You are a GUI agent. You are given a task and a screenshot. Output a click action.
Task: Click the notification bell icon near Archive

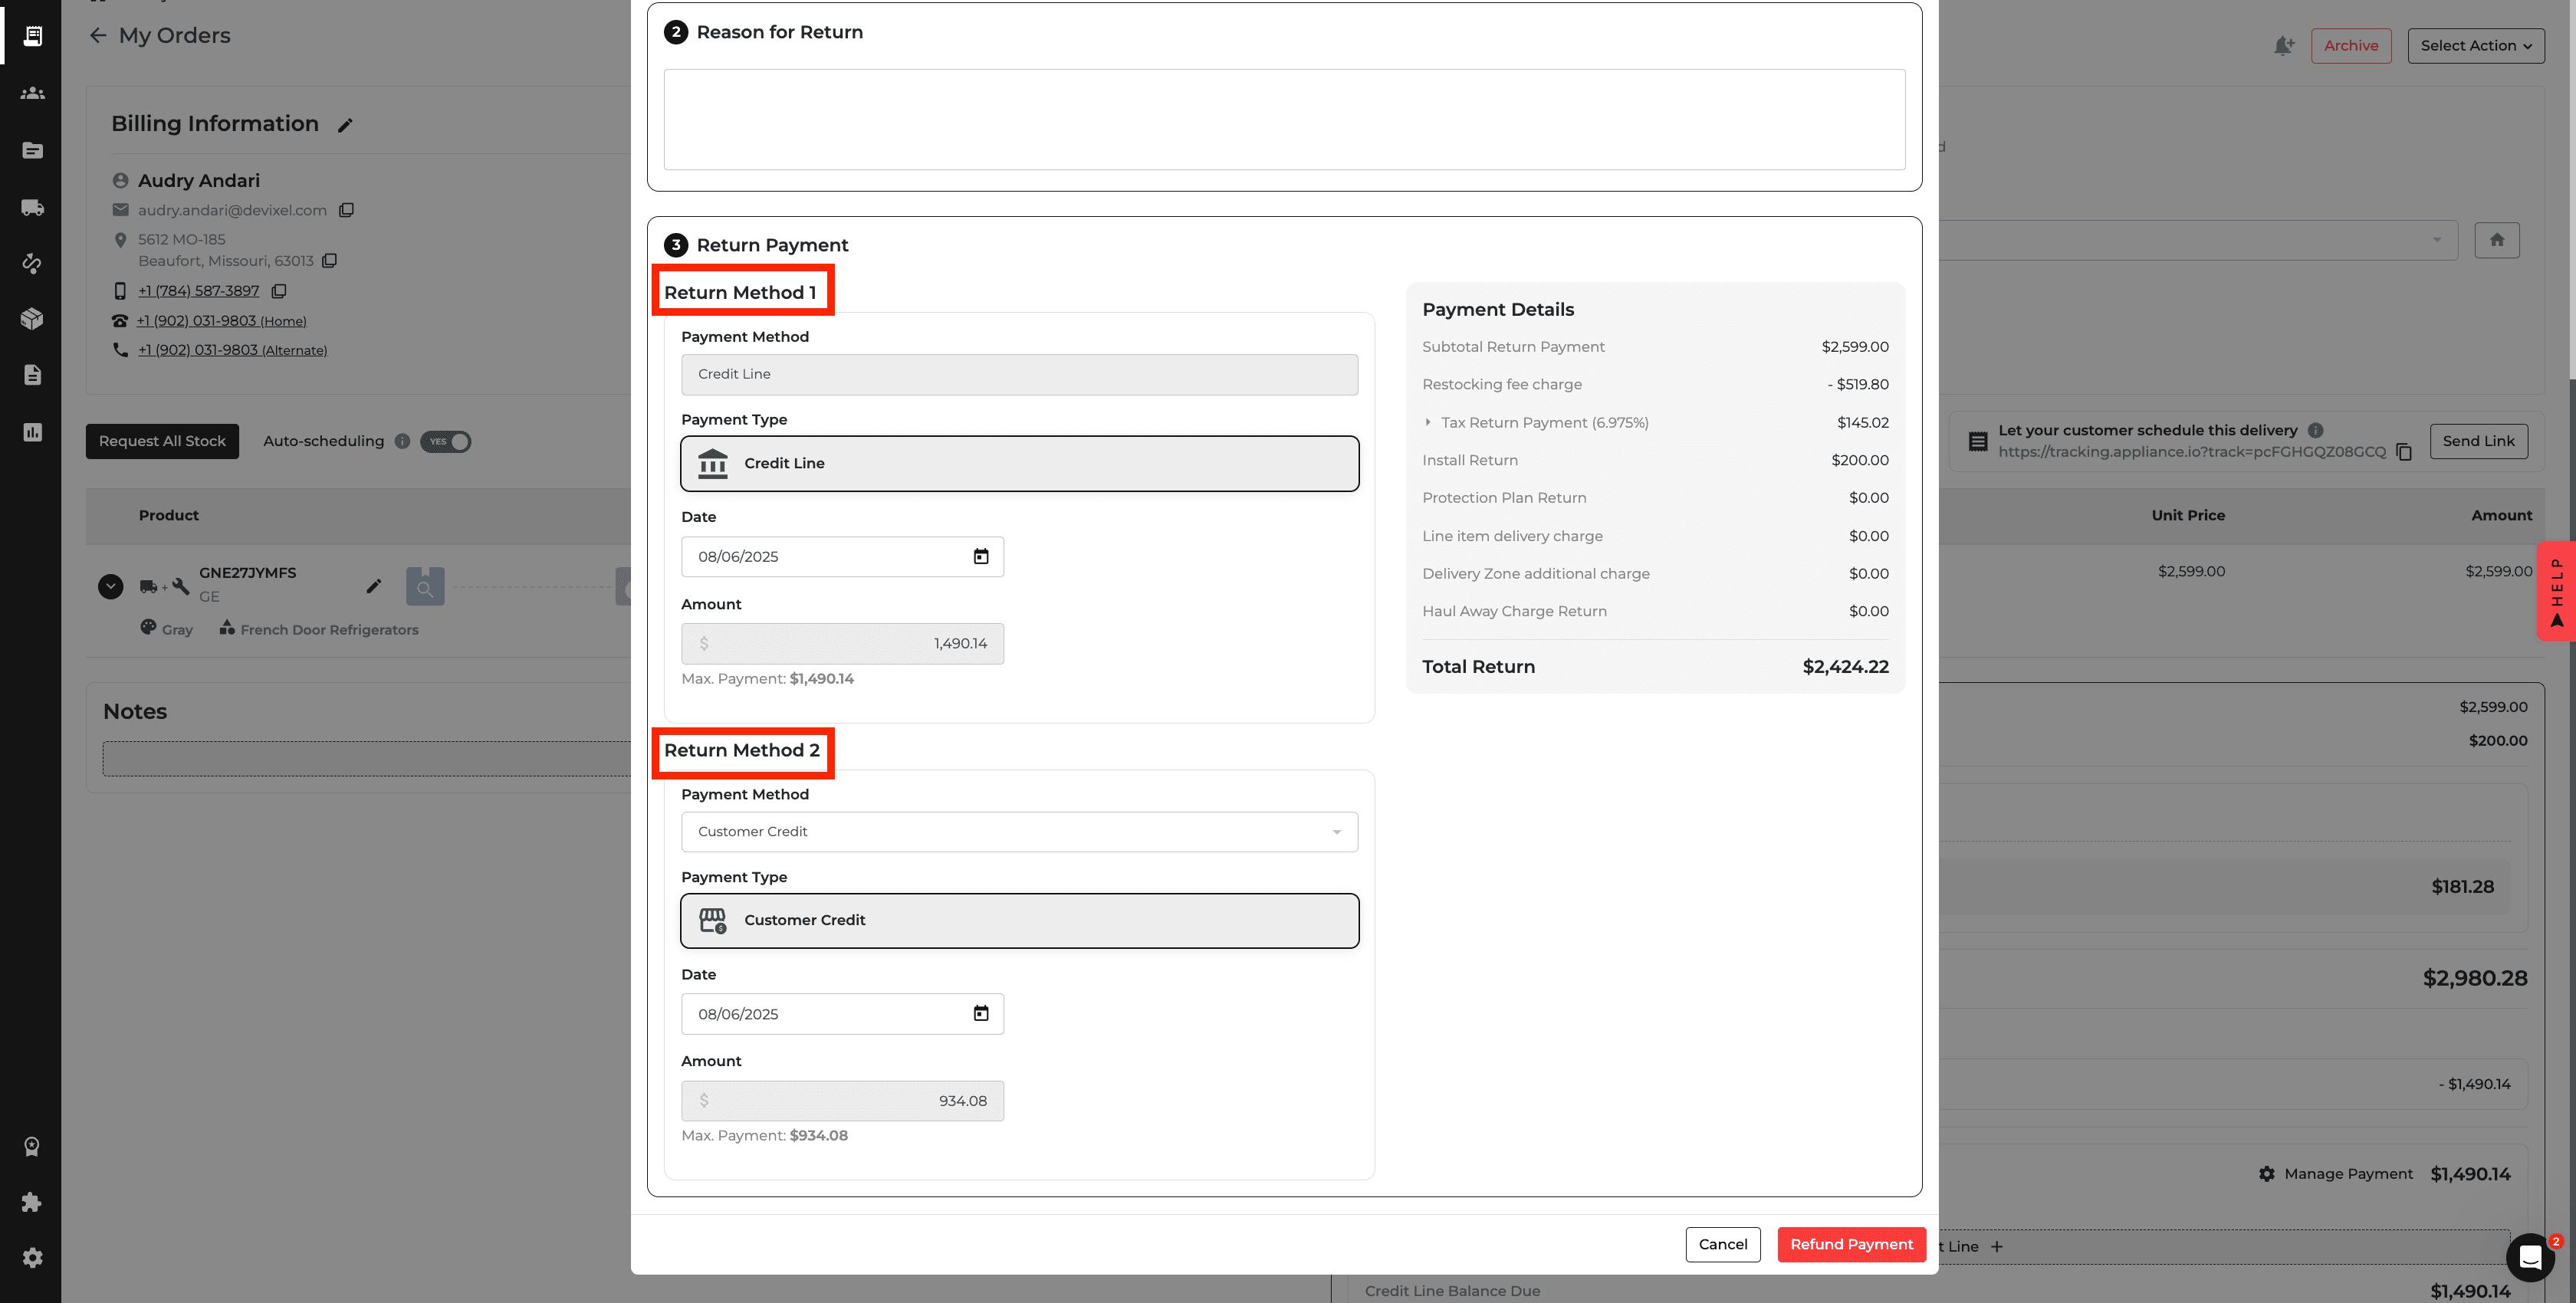pyautogui.click(x=2283, y=46)
